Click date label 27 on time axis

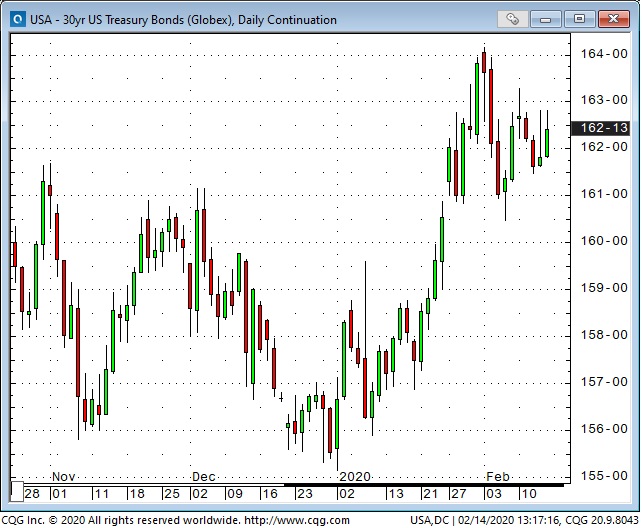click(459, 494)
